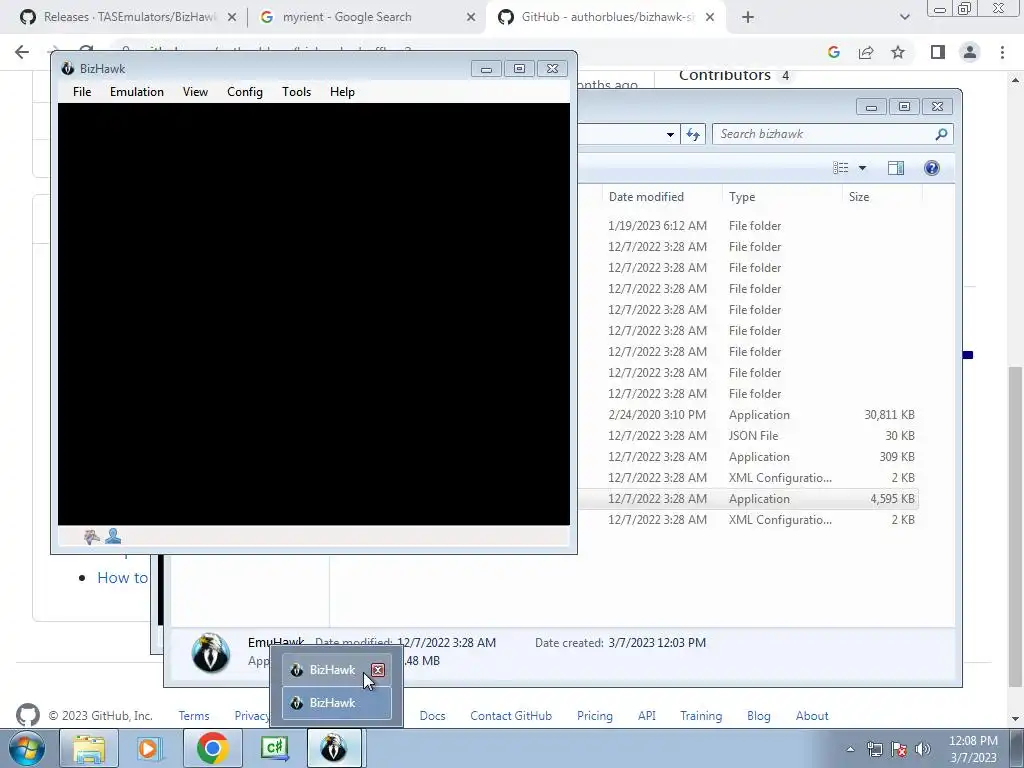The image size is (1024, 768).
Task: Open the taskbar clock showing 12:08 PM
Action: tap(973, 749)
